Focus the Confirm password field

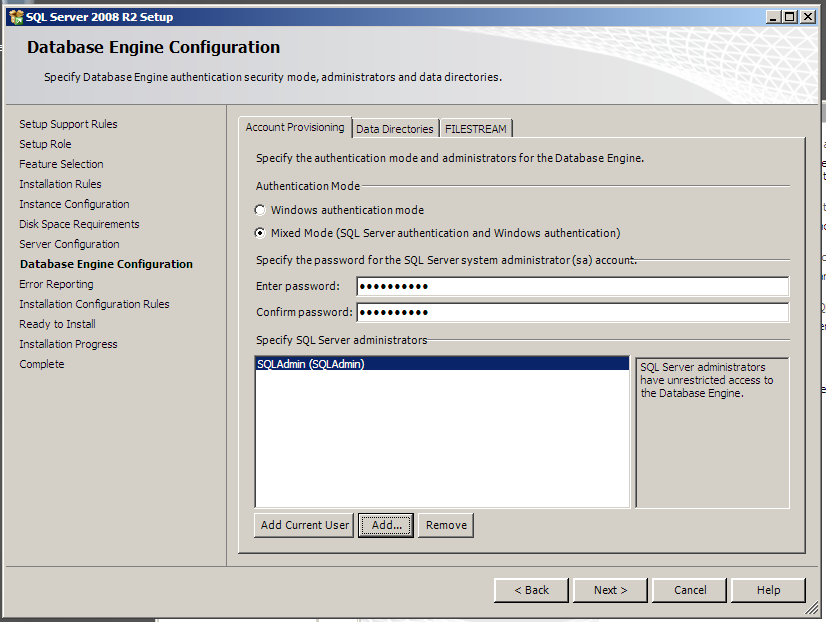pos(573,312)
